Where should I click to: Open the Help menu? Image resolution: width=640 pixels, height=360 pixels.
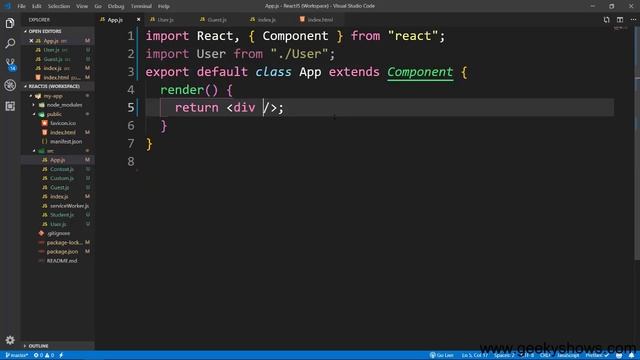pyautogui.click(x=164, y=6)
